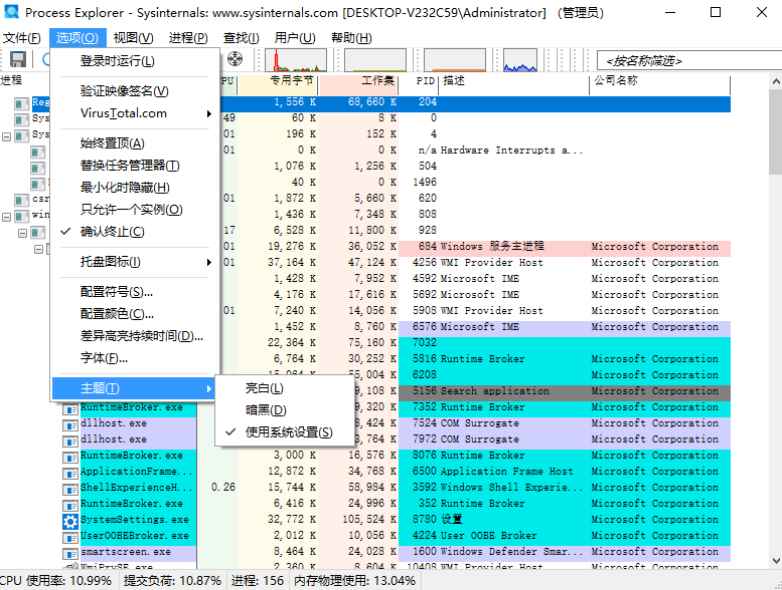Image resolution: width=782 pixels, height=590 pixels.
Task: Enable Replace Task Manager 替换任务管理器(T)
Action: [135, 166]
